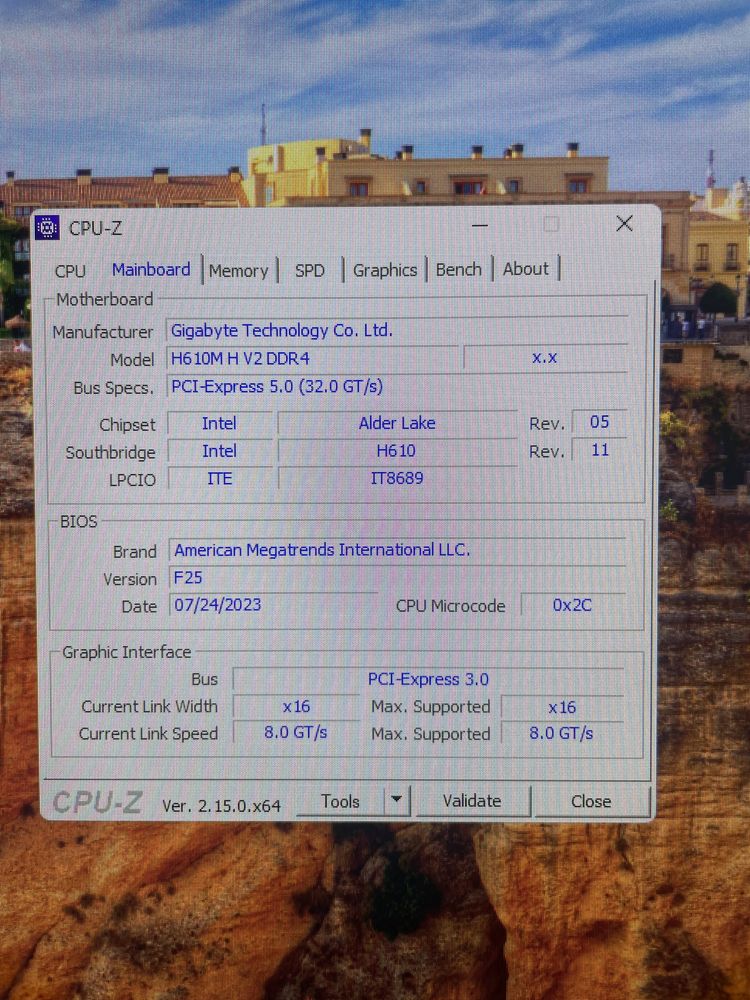This screenshot has width=750, height=1000.
Task: Click the IT8689 LPCIO value
Action: pos(397,478)
